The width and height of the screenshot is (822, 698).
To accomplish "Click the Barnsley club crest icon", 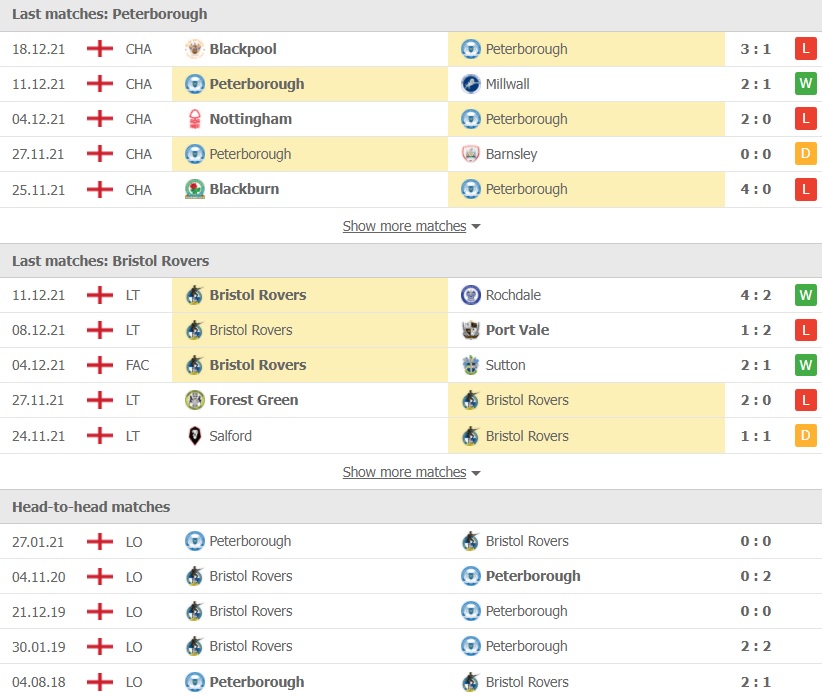I will tap(471, 154).
